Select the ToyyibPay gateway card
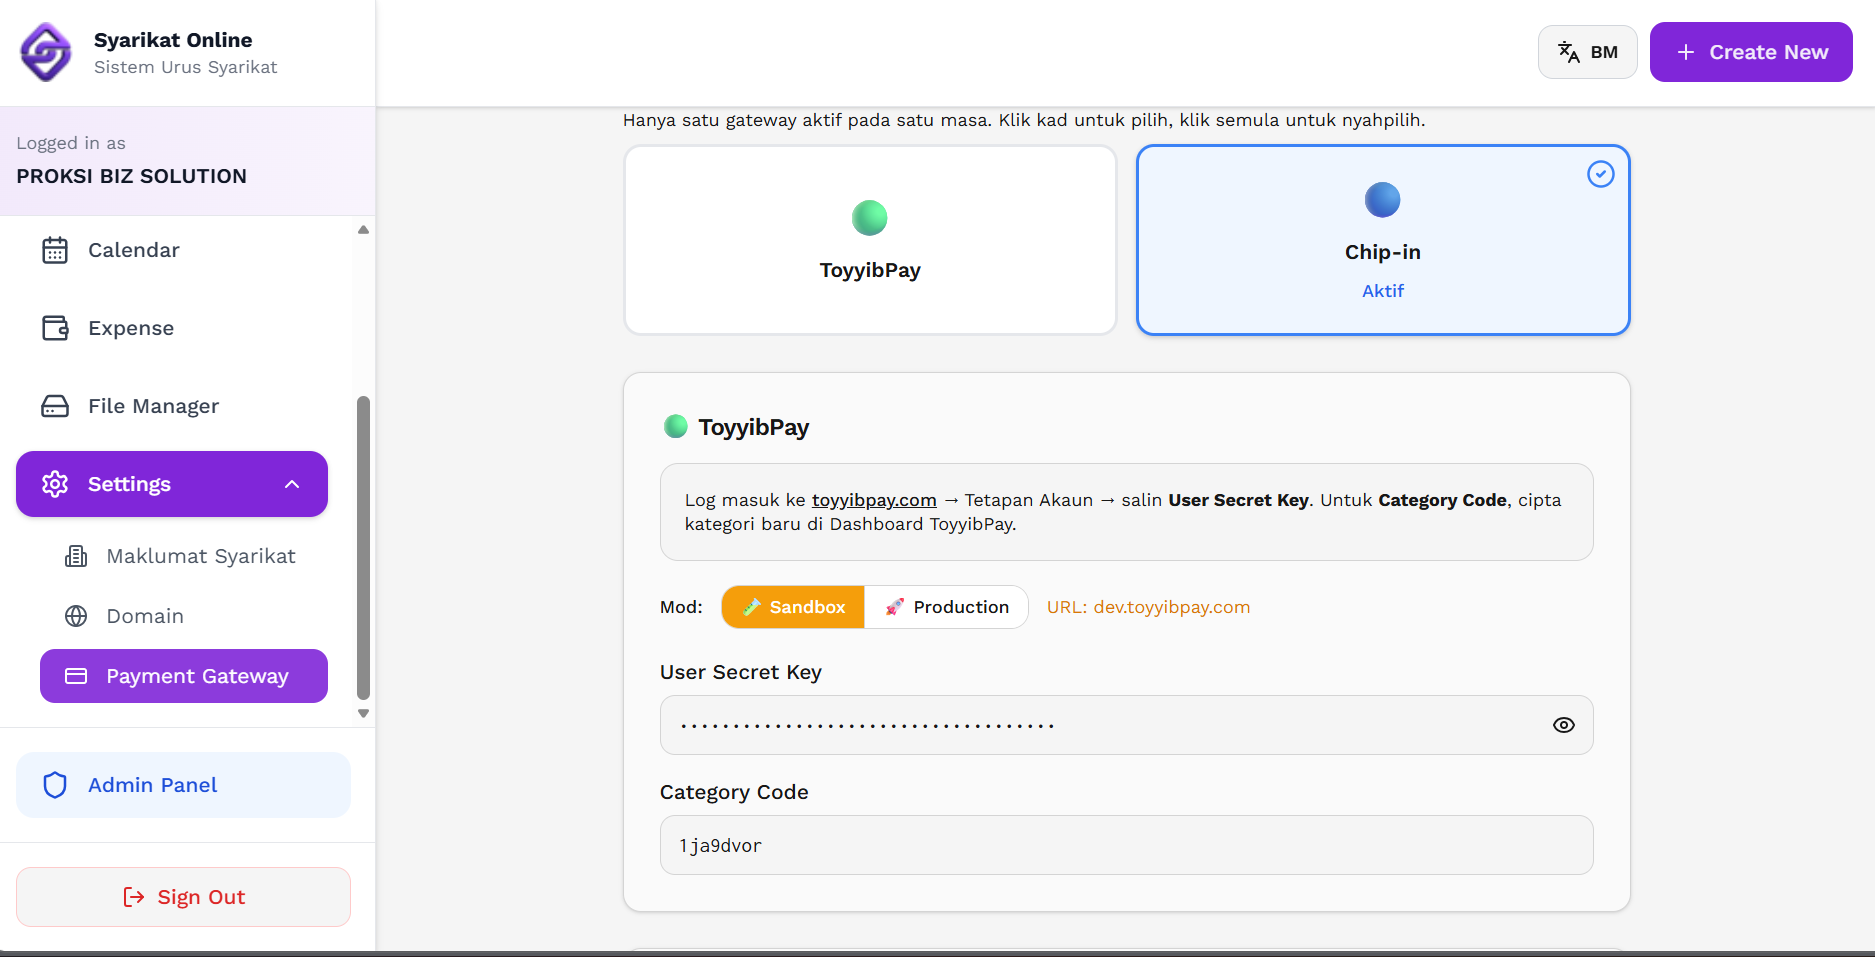 [x=870, y=240]
